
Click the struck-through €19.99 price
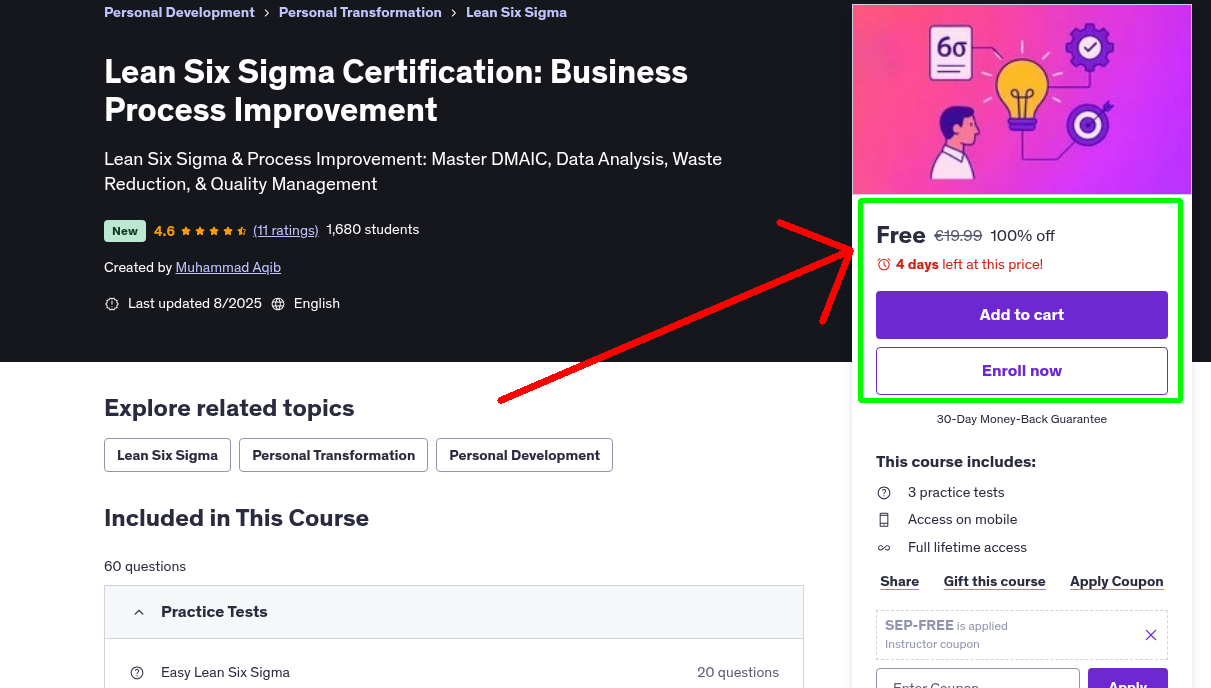pyautogui.click(x=958, y=236)
